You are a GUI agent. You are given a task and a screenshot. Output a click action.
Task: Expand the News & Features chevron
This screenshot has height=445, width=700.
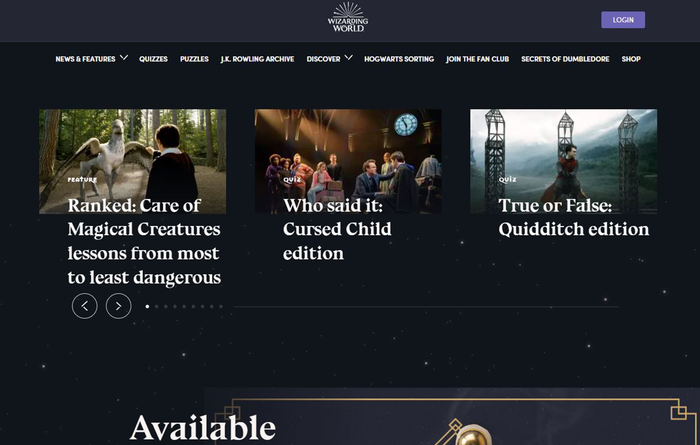(124, 58)
